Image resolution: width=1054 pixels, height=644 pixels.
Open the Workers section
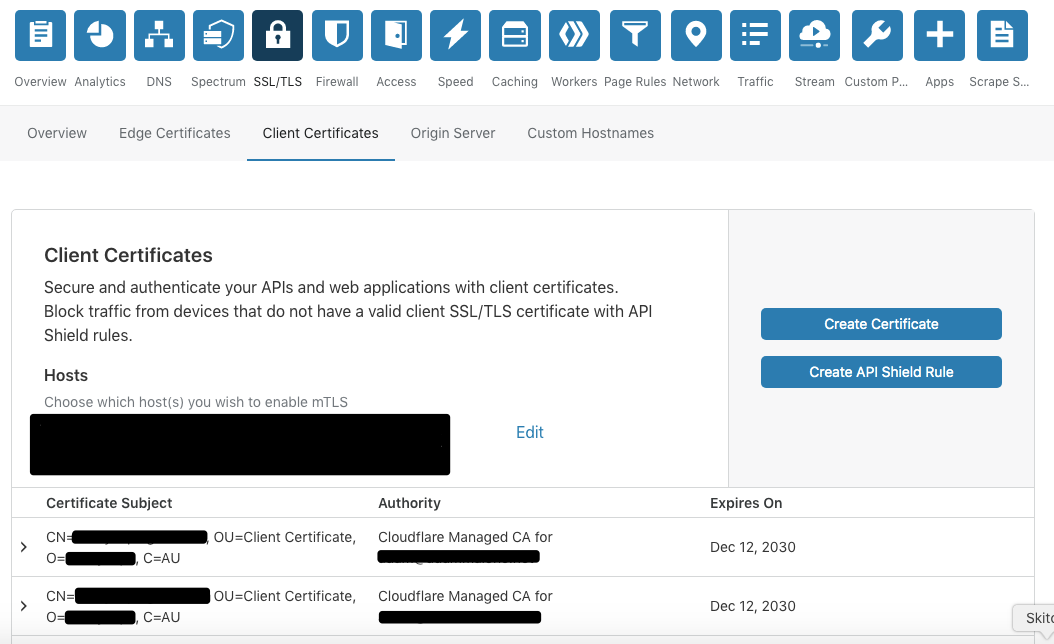(573, 34)
